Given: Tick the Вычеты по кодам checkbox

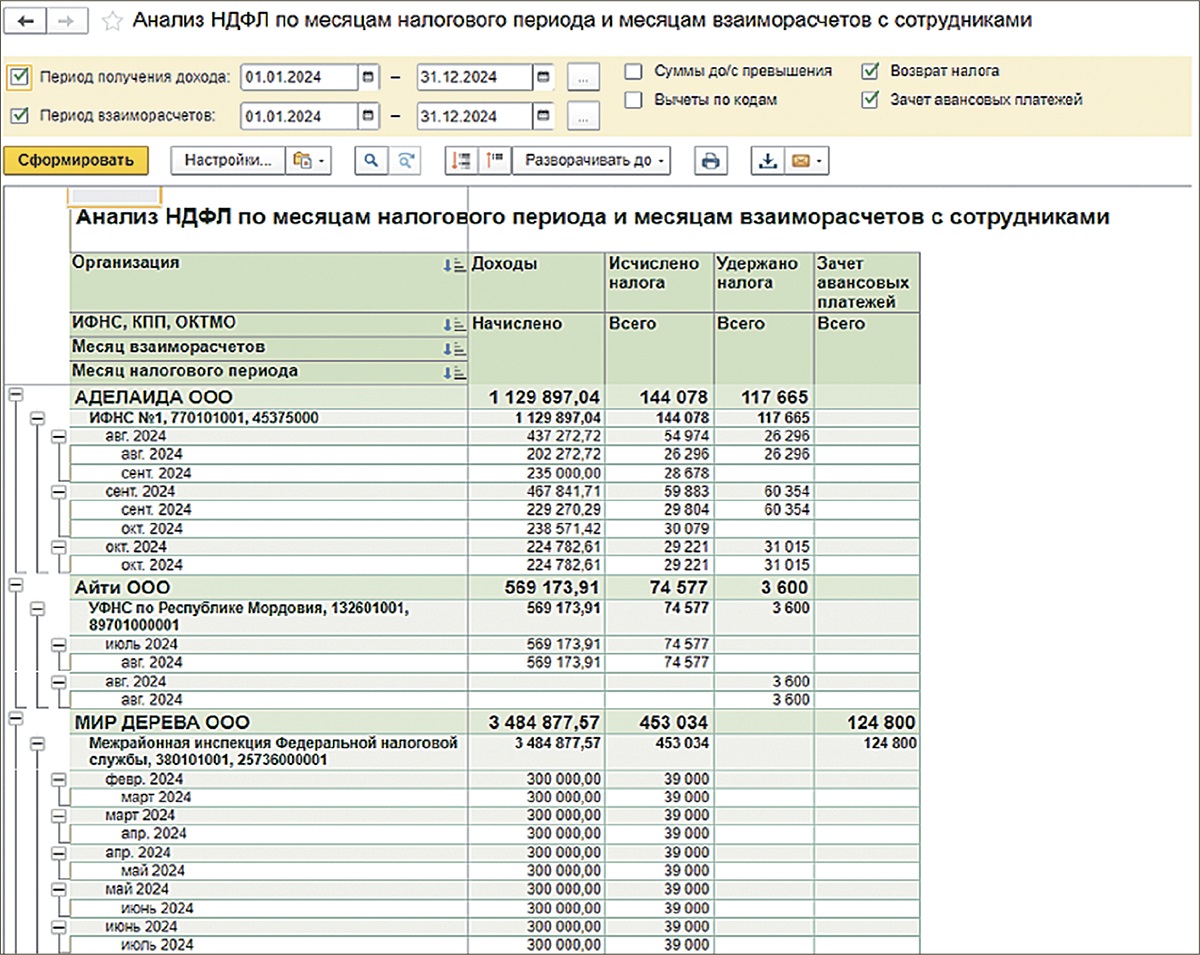Looking at the screenshot, I should 633,100.
